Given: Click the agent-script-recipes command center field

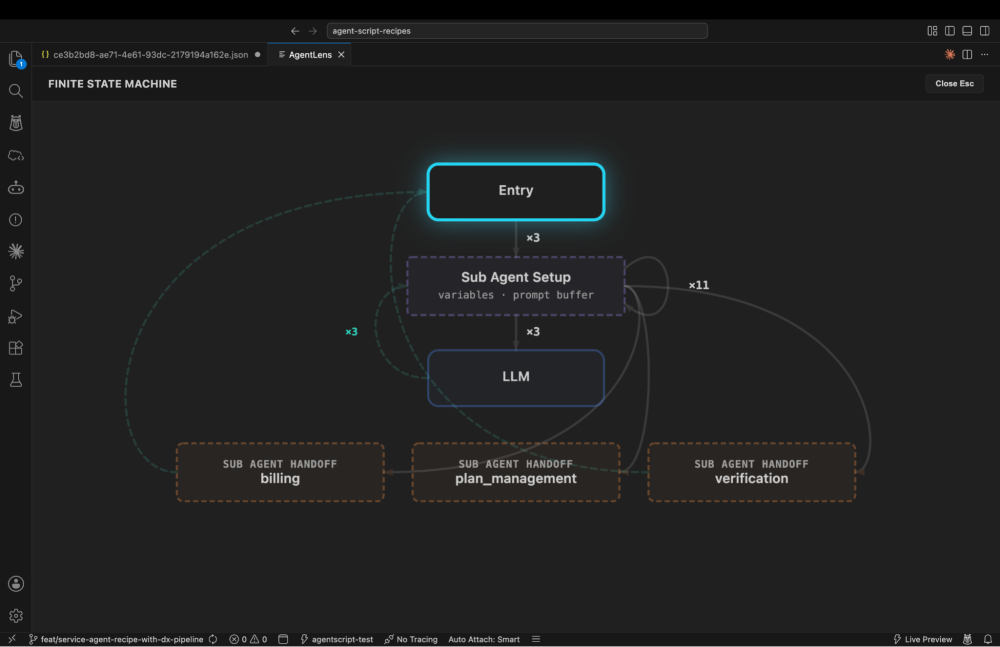Looking at the screenshot, I should tap(517, 31).
